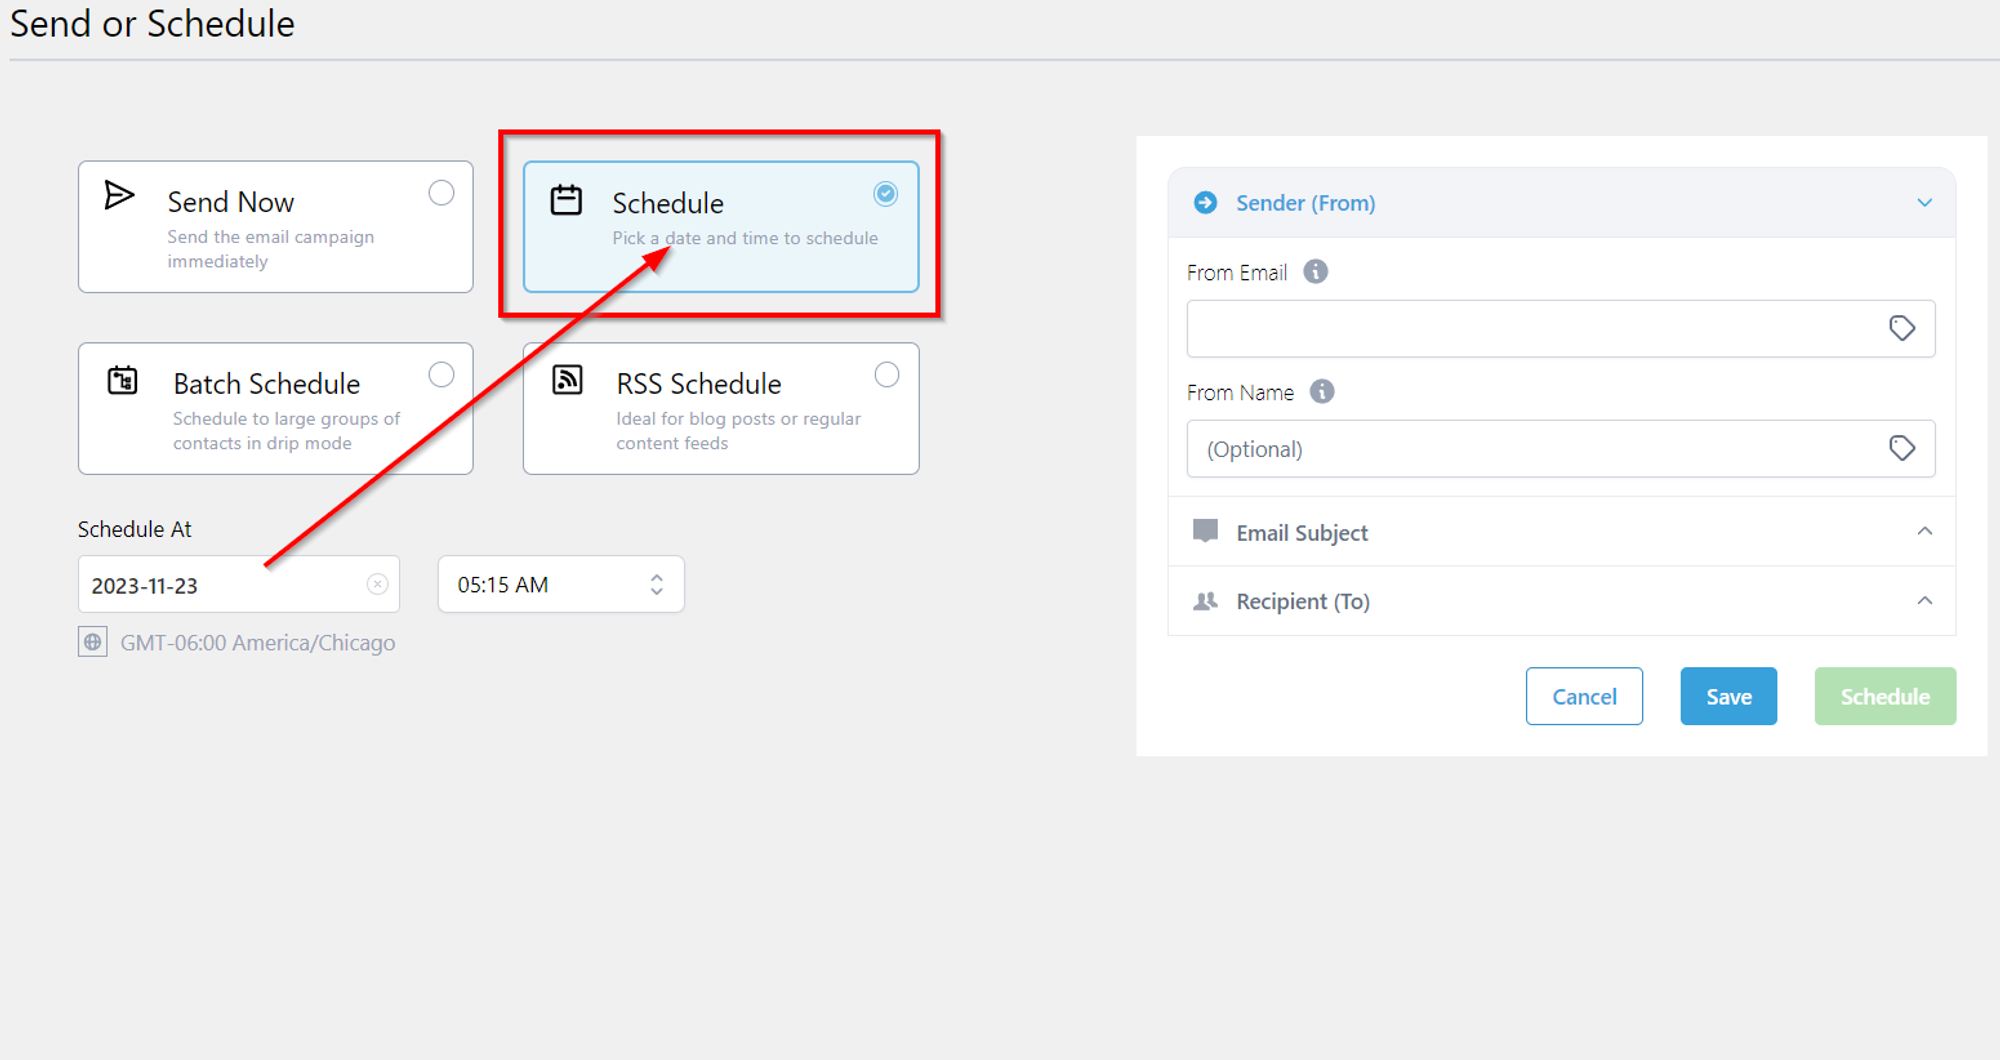Clear the scheduled date 2023-11-23
The height and width of the screenshot is (1060, 2000).
tap(377, 584)
